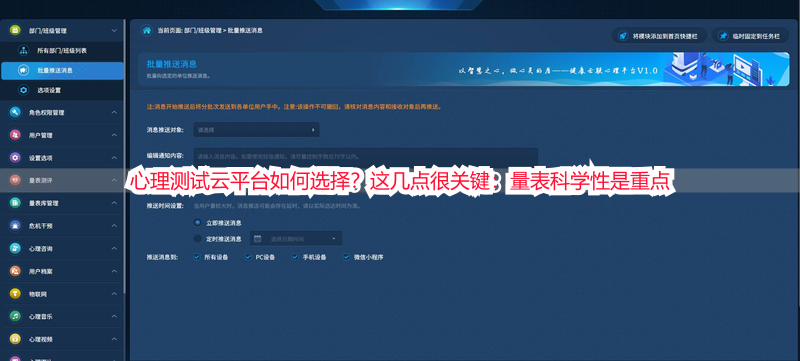
Task: Open the 选项设置 submenu item
Action: tap(62, 90)
